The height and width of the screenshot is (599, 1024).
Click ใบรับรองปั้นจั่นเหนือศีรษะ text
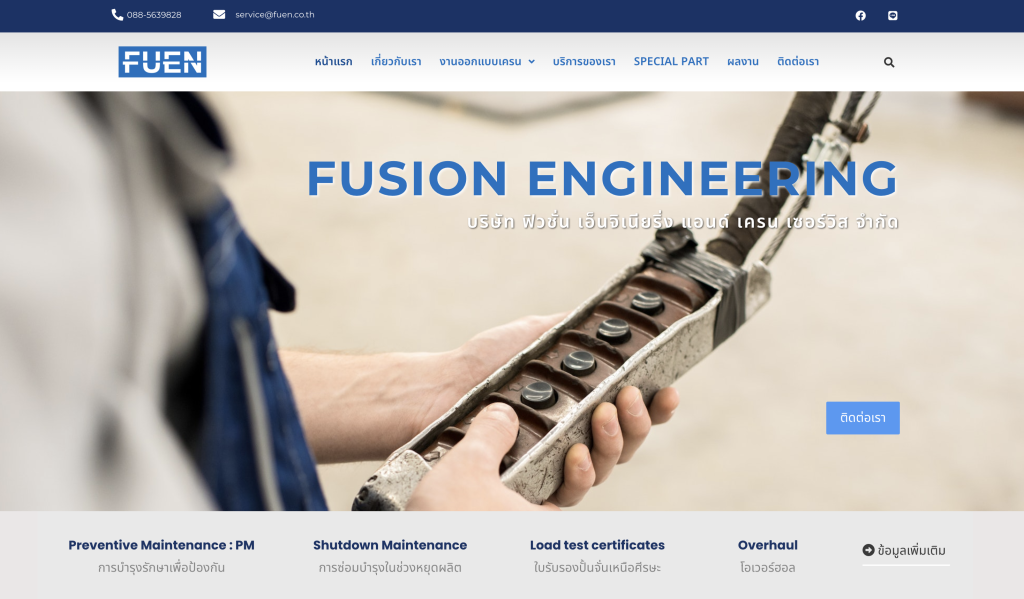pos(597,568)
